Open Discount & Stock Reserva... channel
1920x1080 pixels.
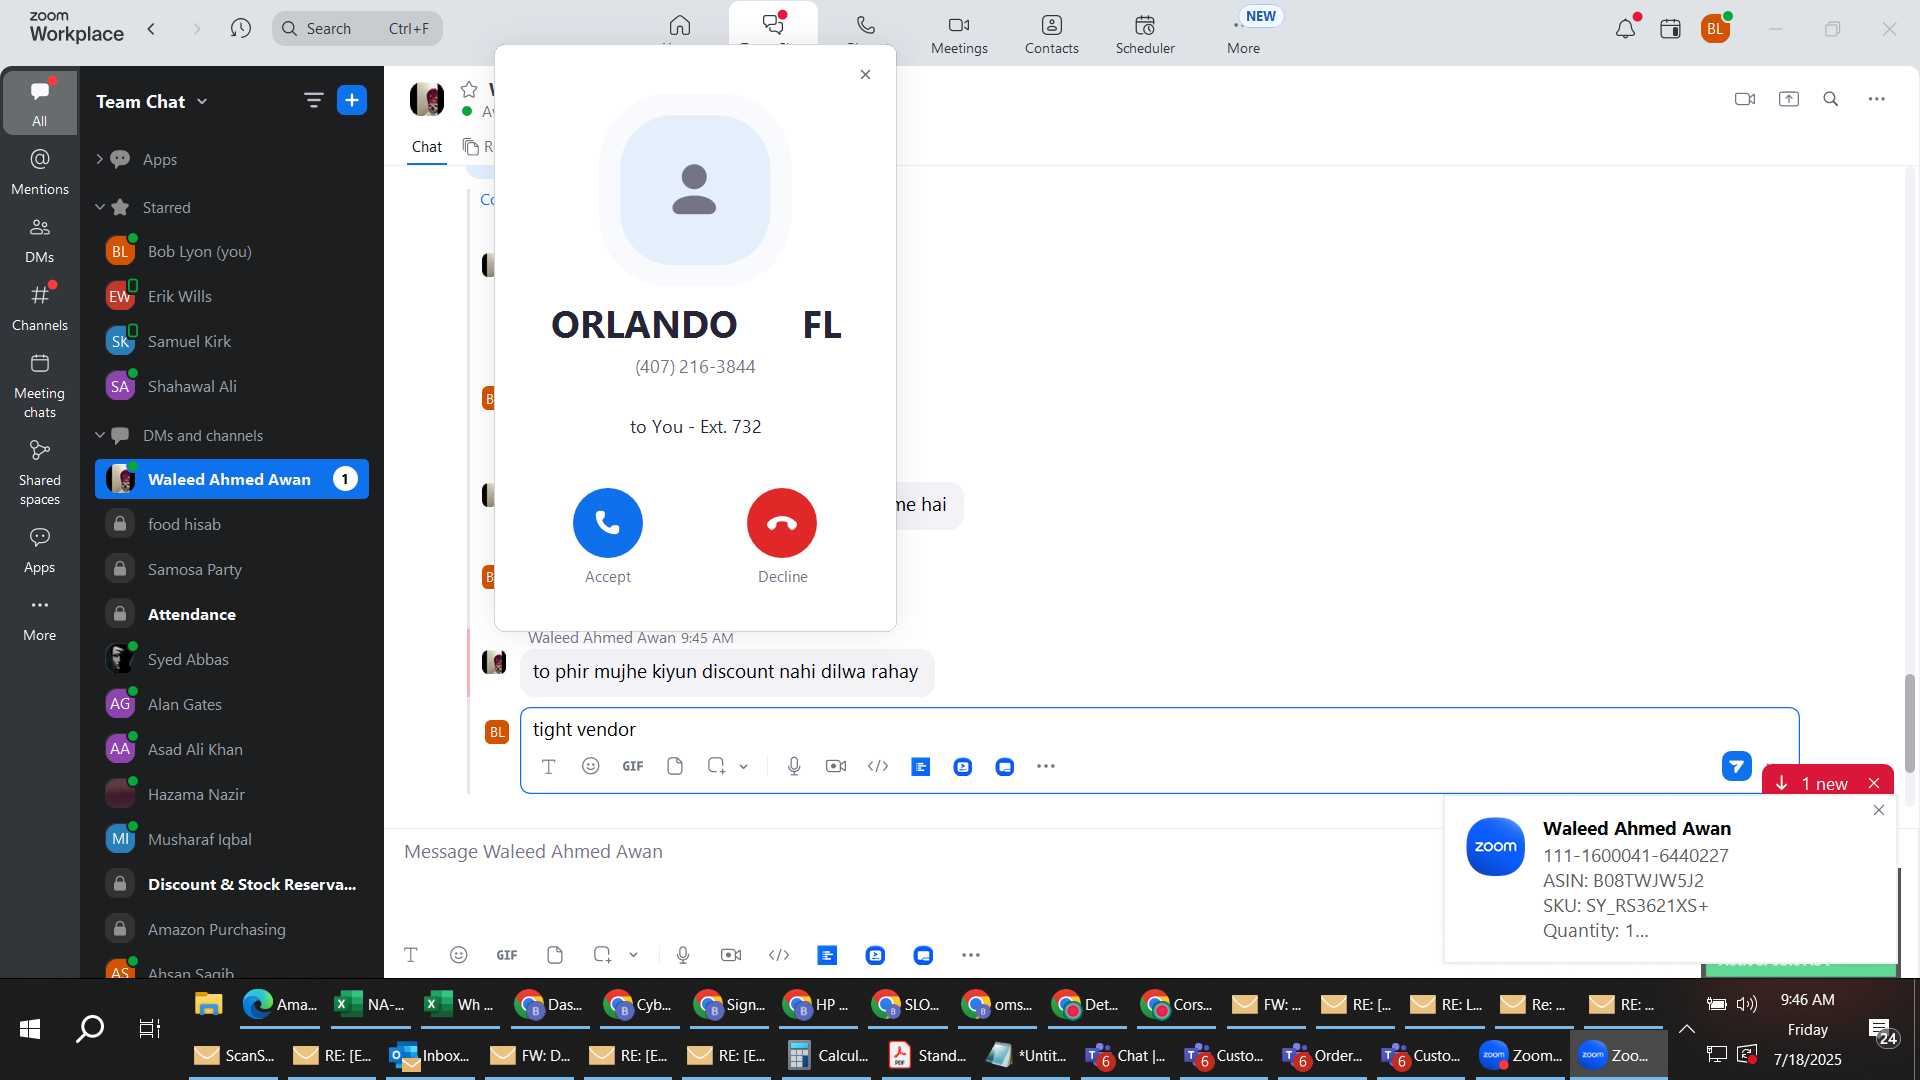pyautogui.click(x=232, y=884)
